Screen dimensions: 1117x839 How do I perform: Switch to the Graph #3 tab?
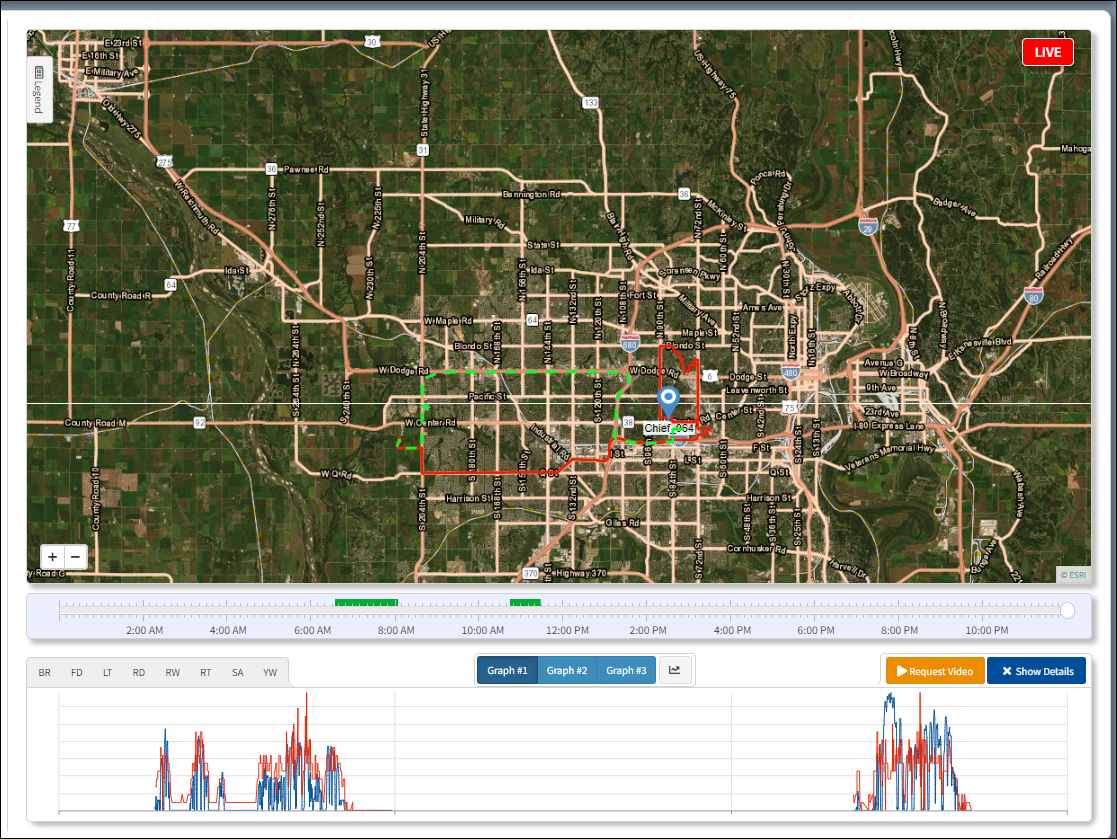click(x=626, y=670)
